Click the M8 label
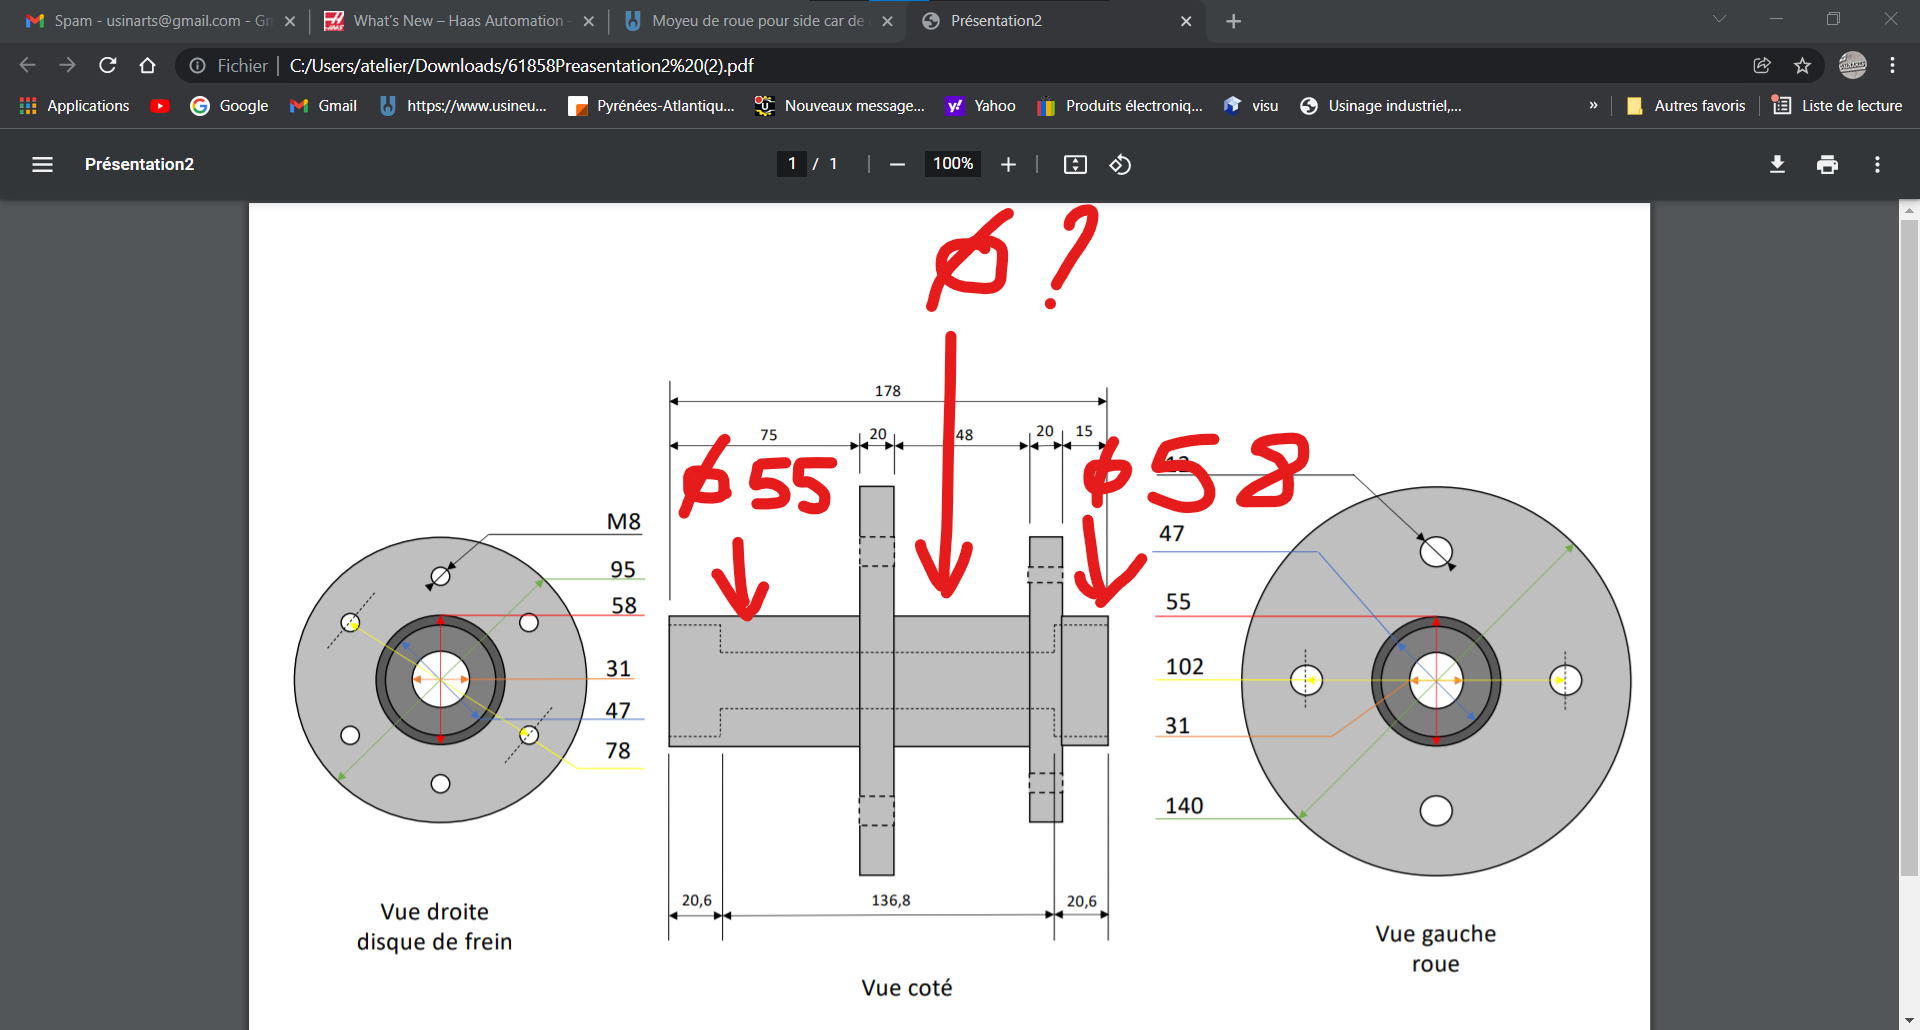This screenshot has height=1030, width=1920. tap(624, 521)
